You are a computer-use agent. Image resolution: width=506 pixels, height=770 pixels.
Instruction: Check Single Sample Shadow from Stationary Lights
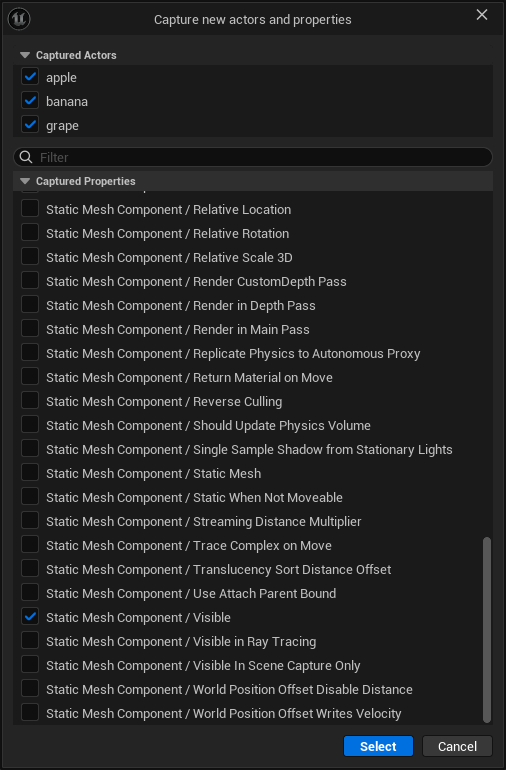[x=30, y=449]
